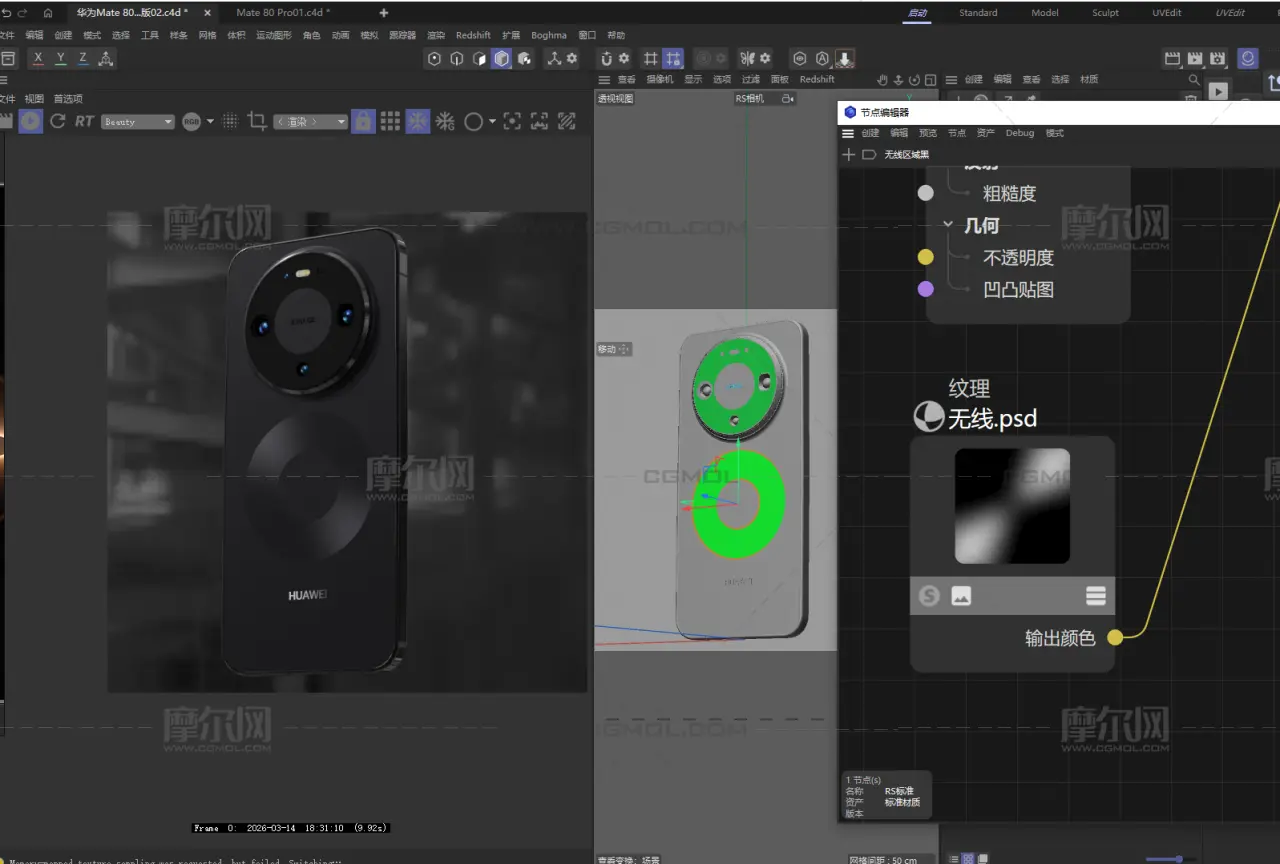Image resolution: width=1280 pixels, height=864 pixels.
Task: Click the search icon in the object manager
Action: point(1193,79)
